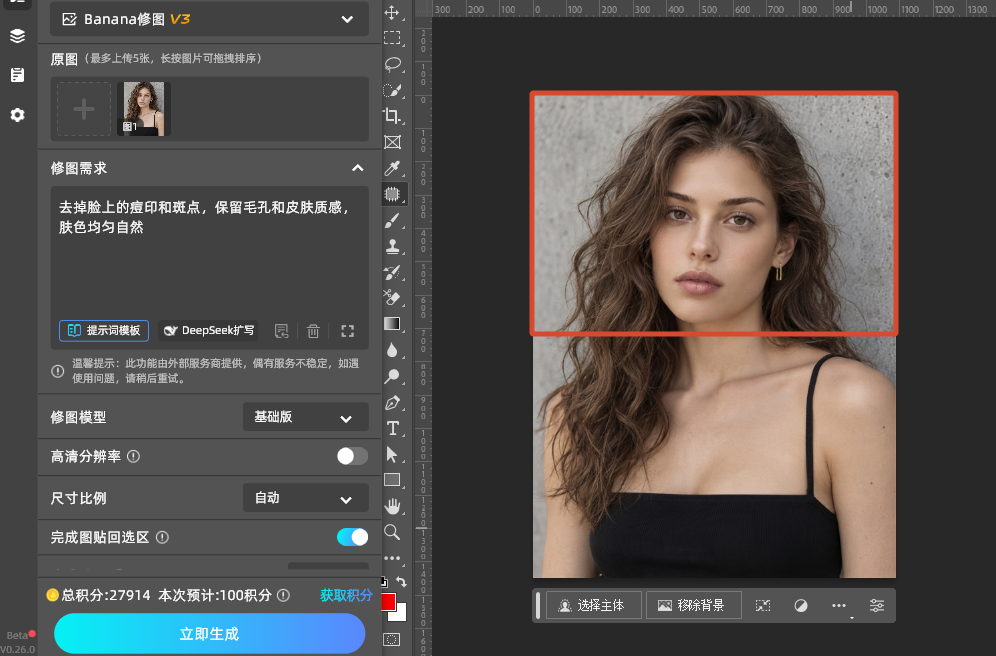The height and width of the screenshot is (656, 996).
Task: Click 选择主体 in the contextual bar
Action: [x=593, y=606]
